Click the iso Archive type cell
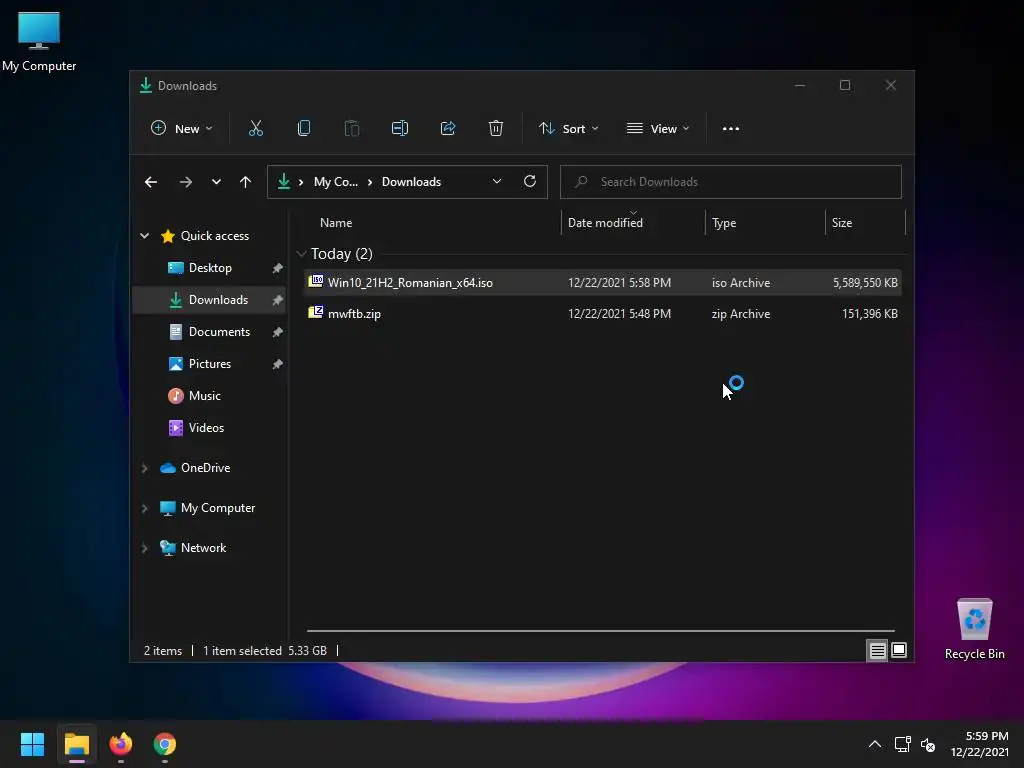This screenshot has height=768, width=1024. pyautogui.click(x=741, y=283)
